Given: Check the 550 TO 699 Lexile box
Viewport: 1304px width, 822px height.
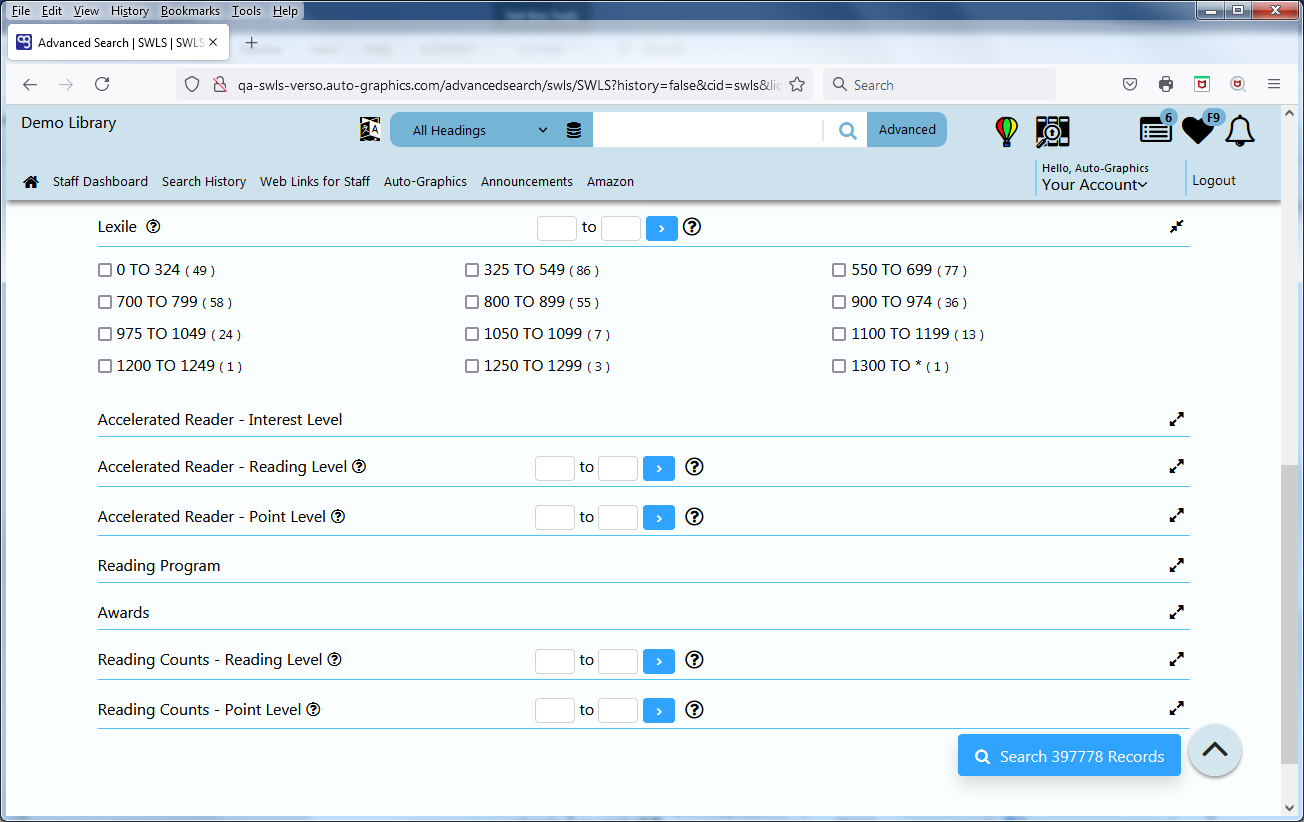Looking at the screenshot, I should (x=839, y=270).
